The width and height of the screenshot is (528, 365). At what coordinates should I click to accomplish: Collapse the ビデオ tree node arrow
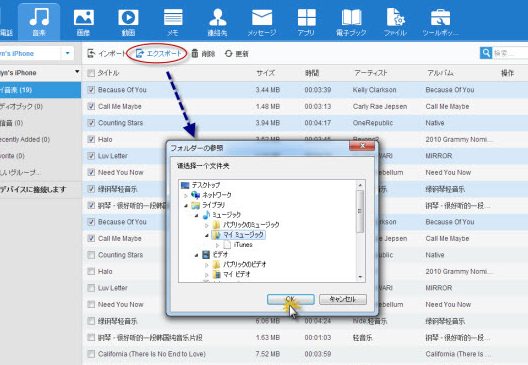(x=197, y=255)
